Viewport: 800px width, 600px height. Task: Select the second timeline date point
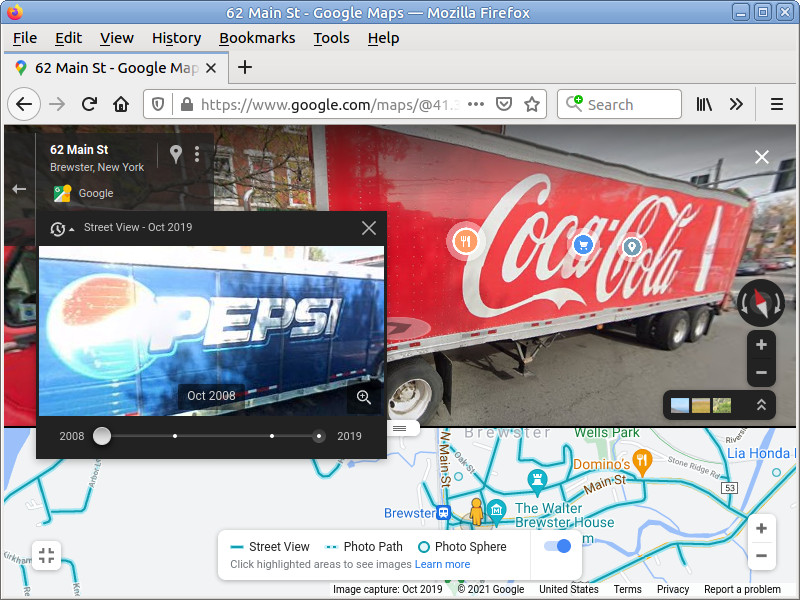pyautogui.click(x=175, y=436)
